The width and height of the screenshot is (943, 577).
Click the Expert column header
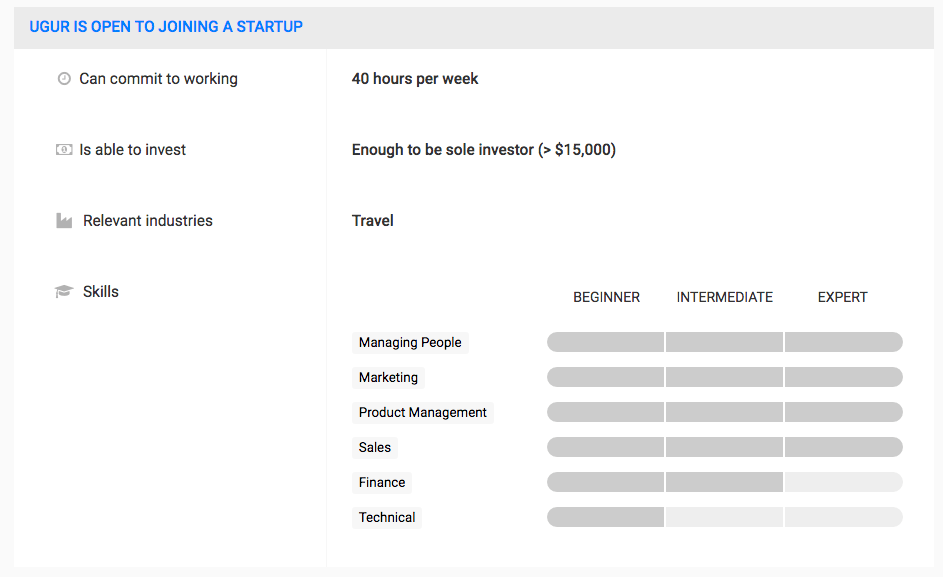842,297
